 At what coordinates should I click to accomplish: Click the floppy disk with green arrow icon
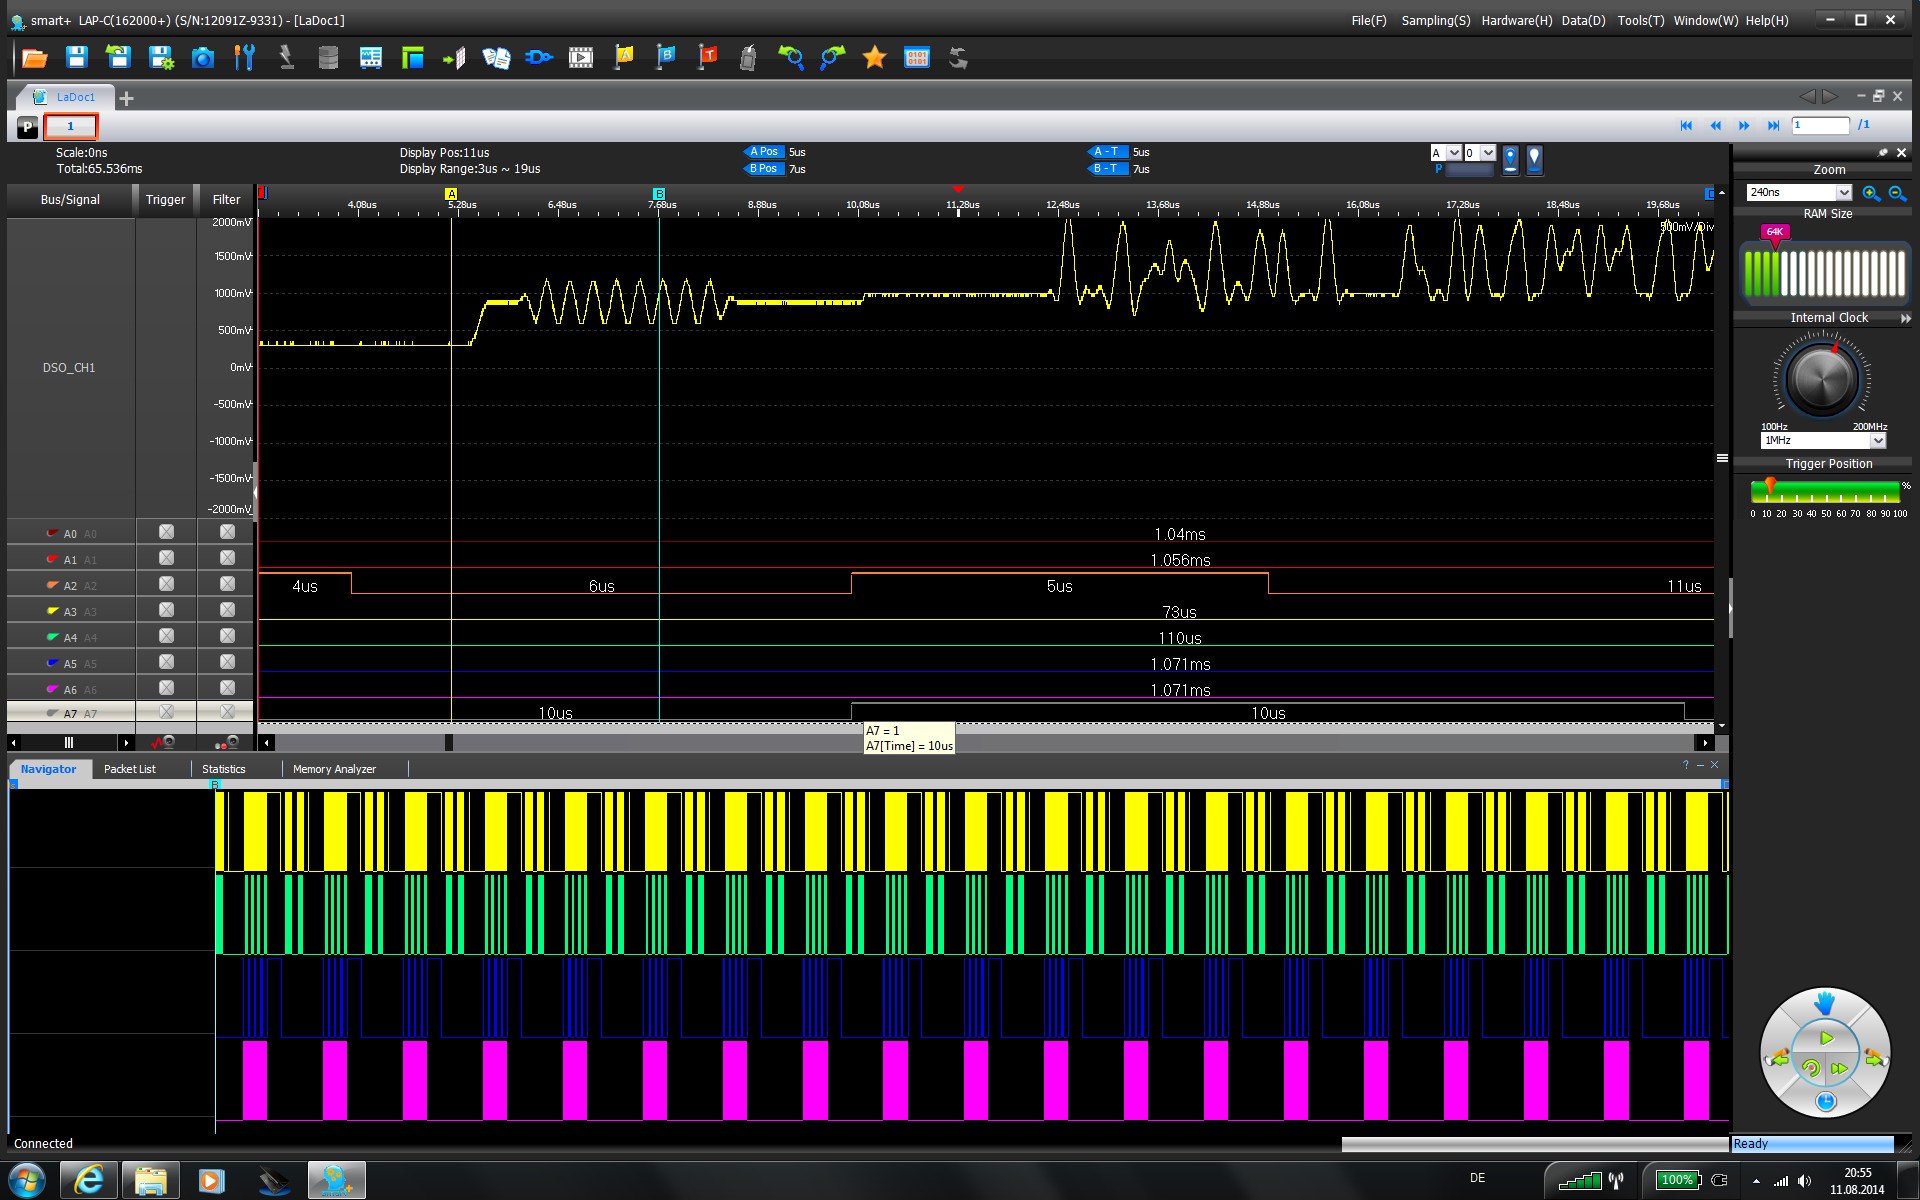(x=119, y=58)
